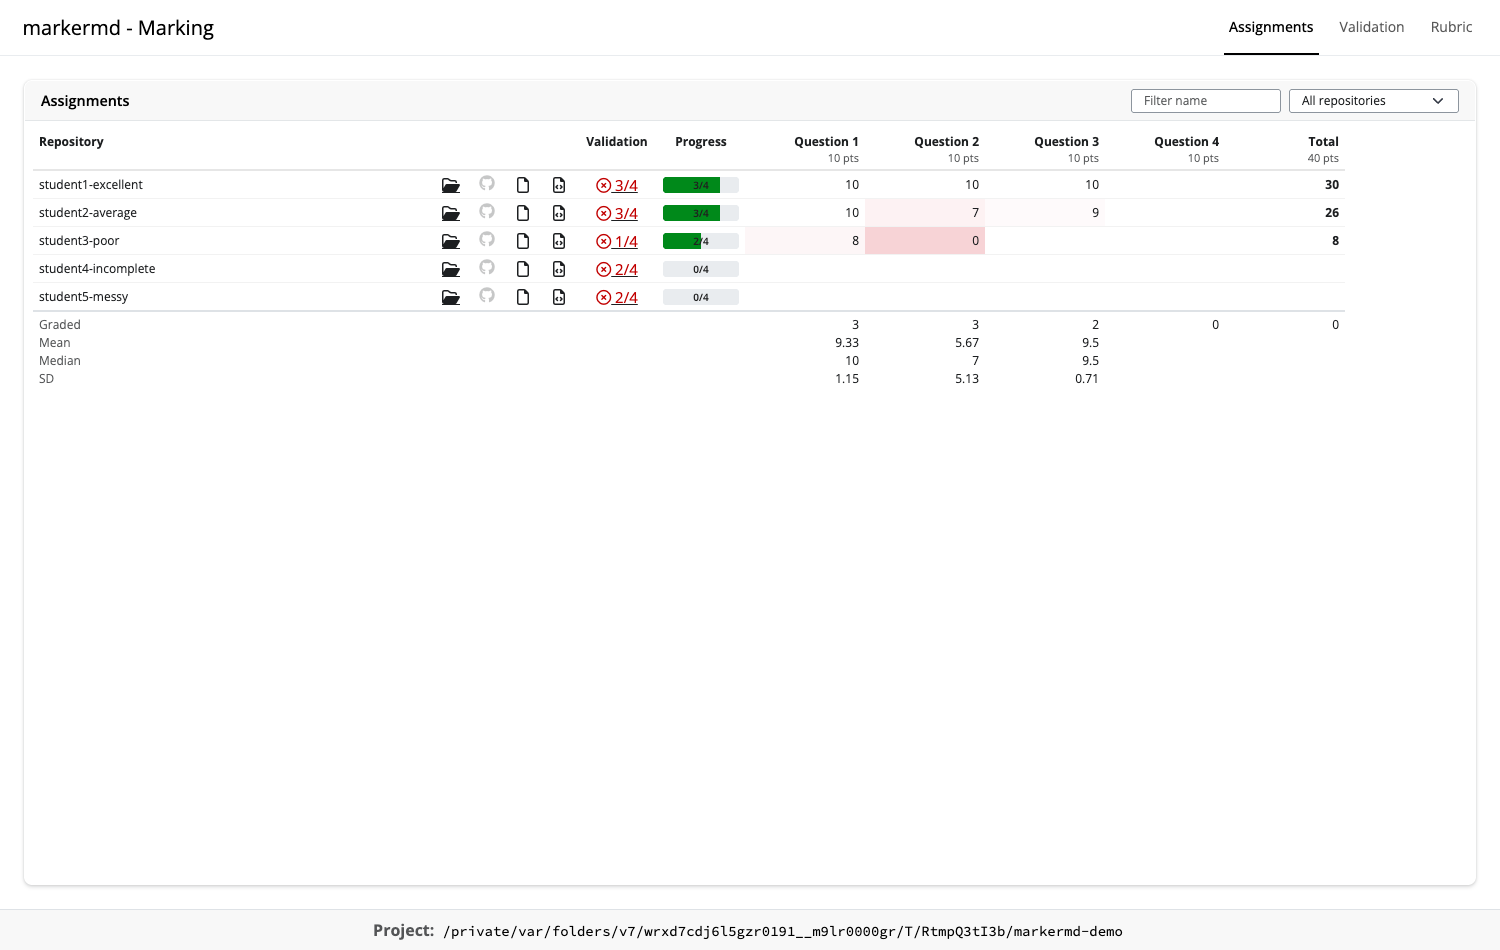Click GitHub icon for student1-excellent

487,184
